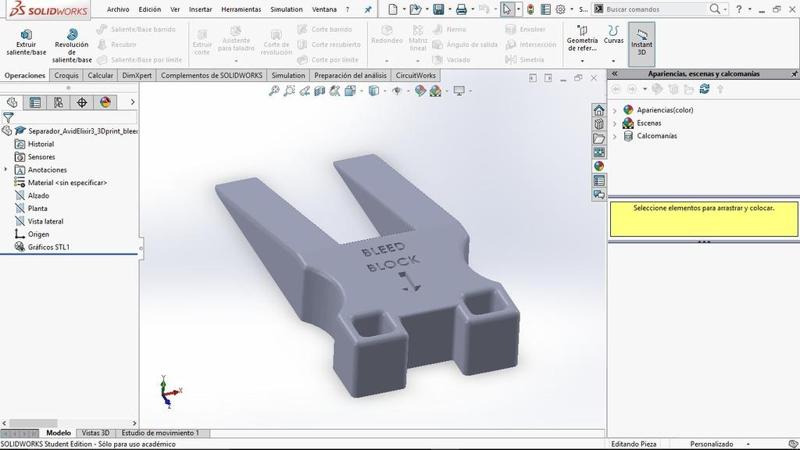Click the Help question mark icon
This screenshot has height=450, width=800.
point(738,9)
